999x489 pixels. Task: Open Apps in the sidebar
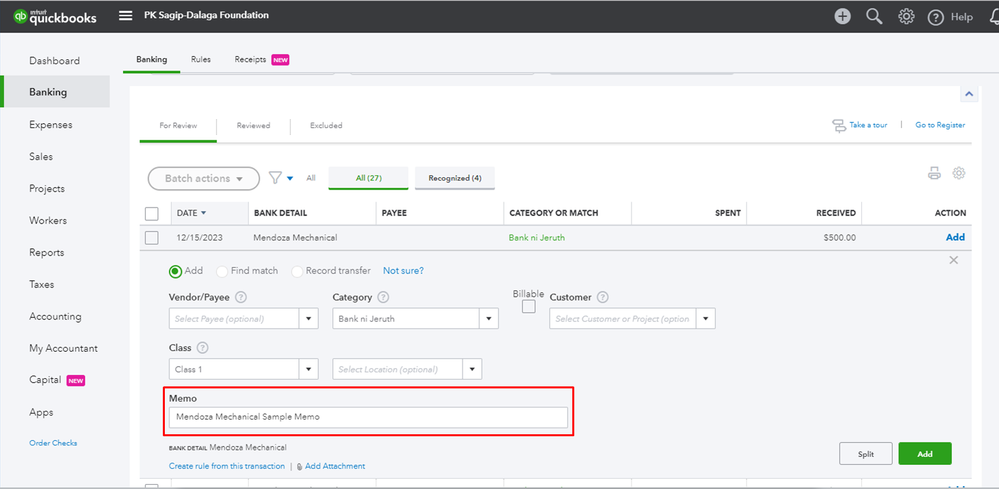pyautogui.click(x=39, y=412)
